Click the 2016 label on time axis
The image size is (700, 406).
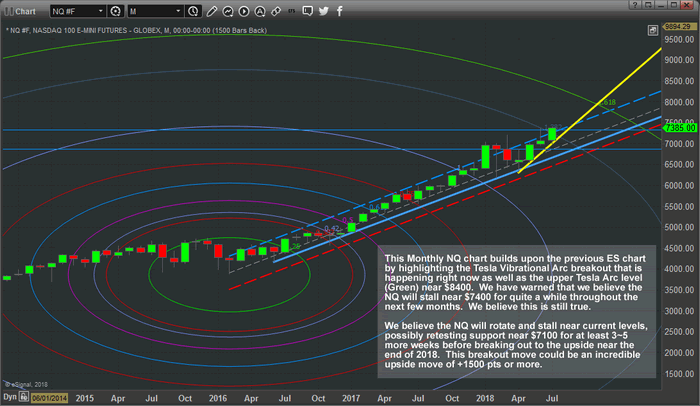(218, 398)
